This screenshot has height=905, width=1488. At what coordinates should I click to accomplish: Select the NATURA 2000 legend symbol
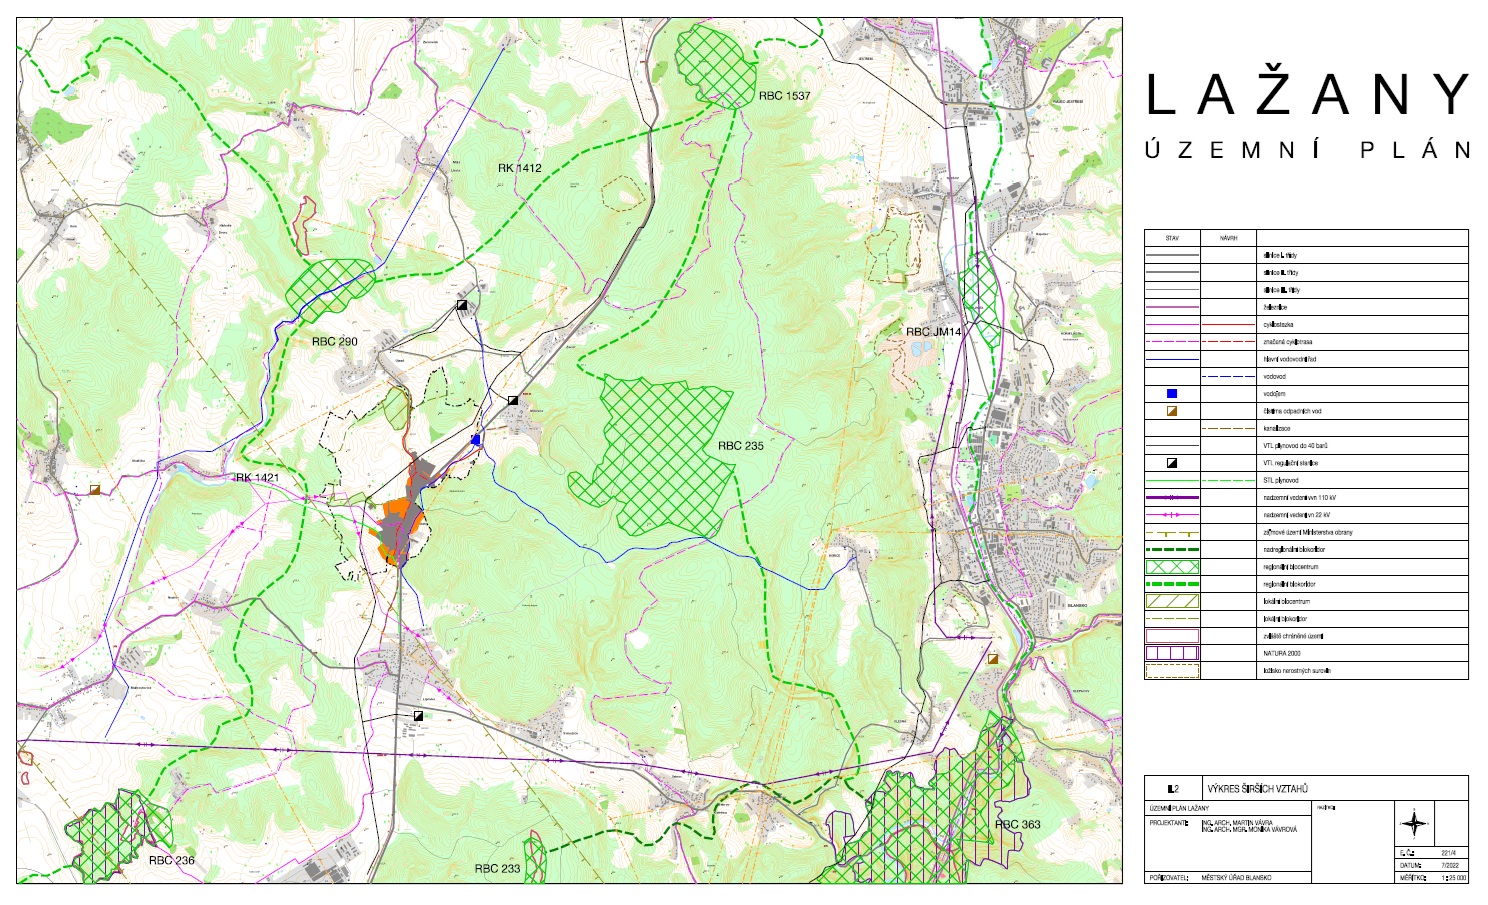click(x=1172, y=653)
